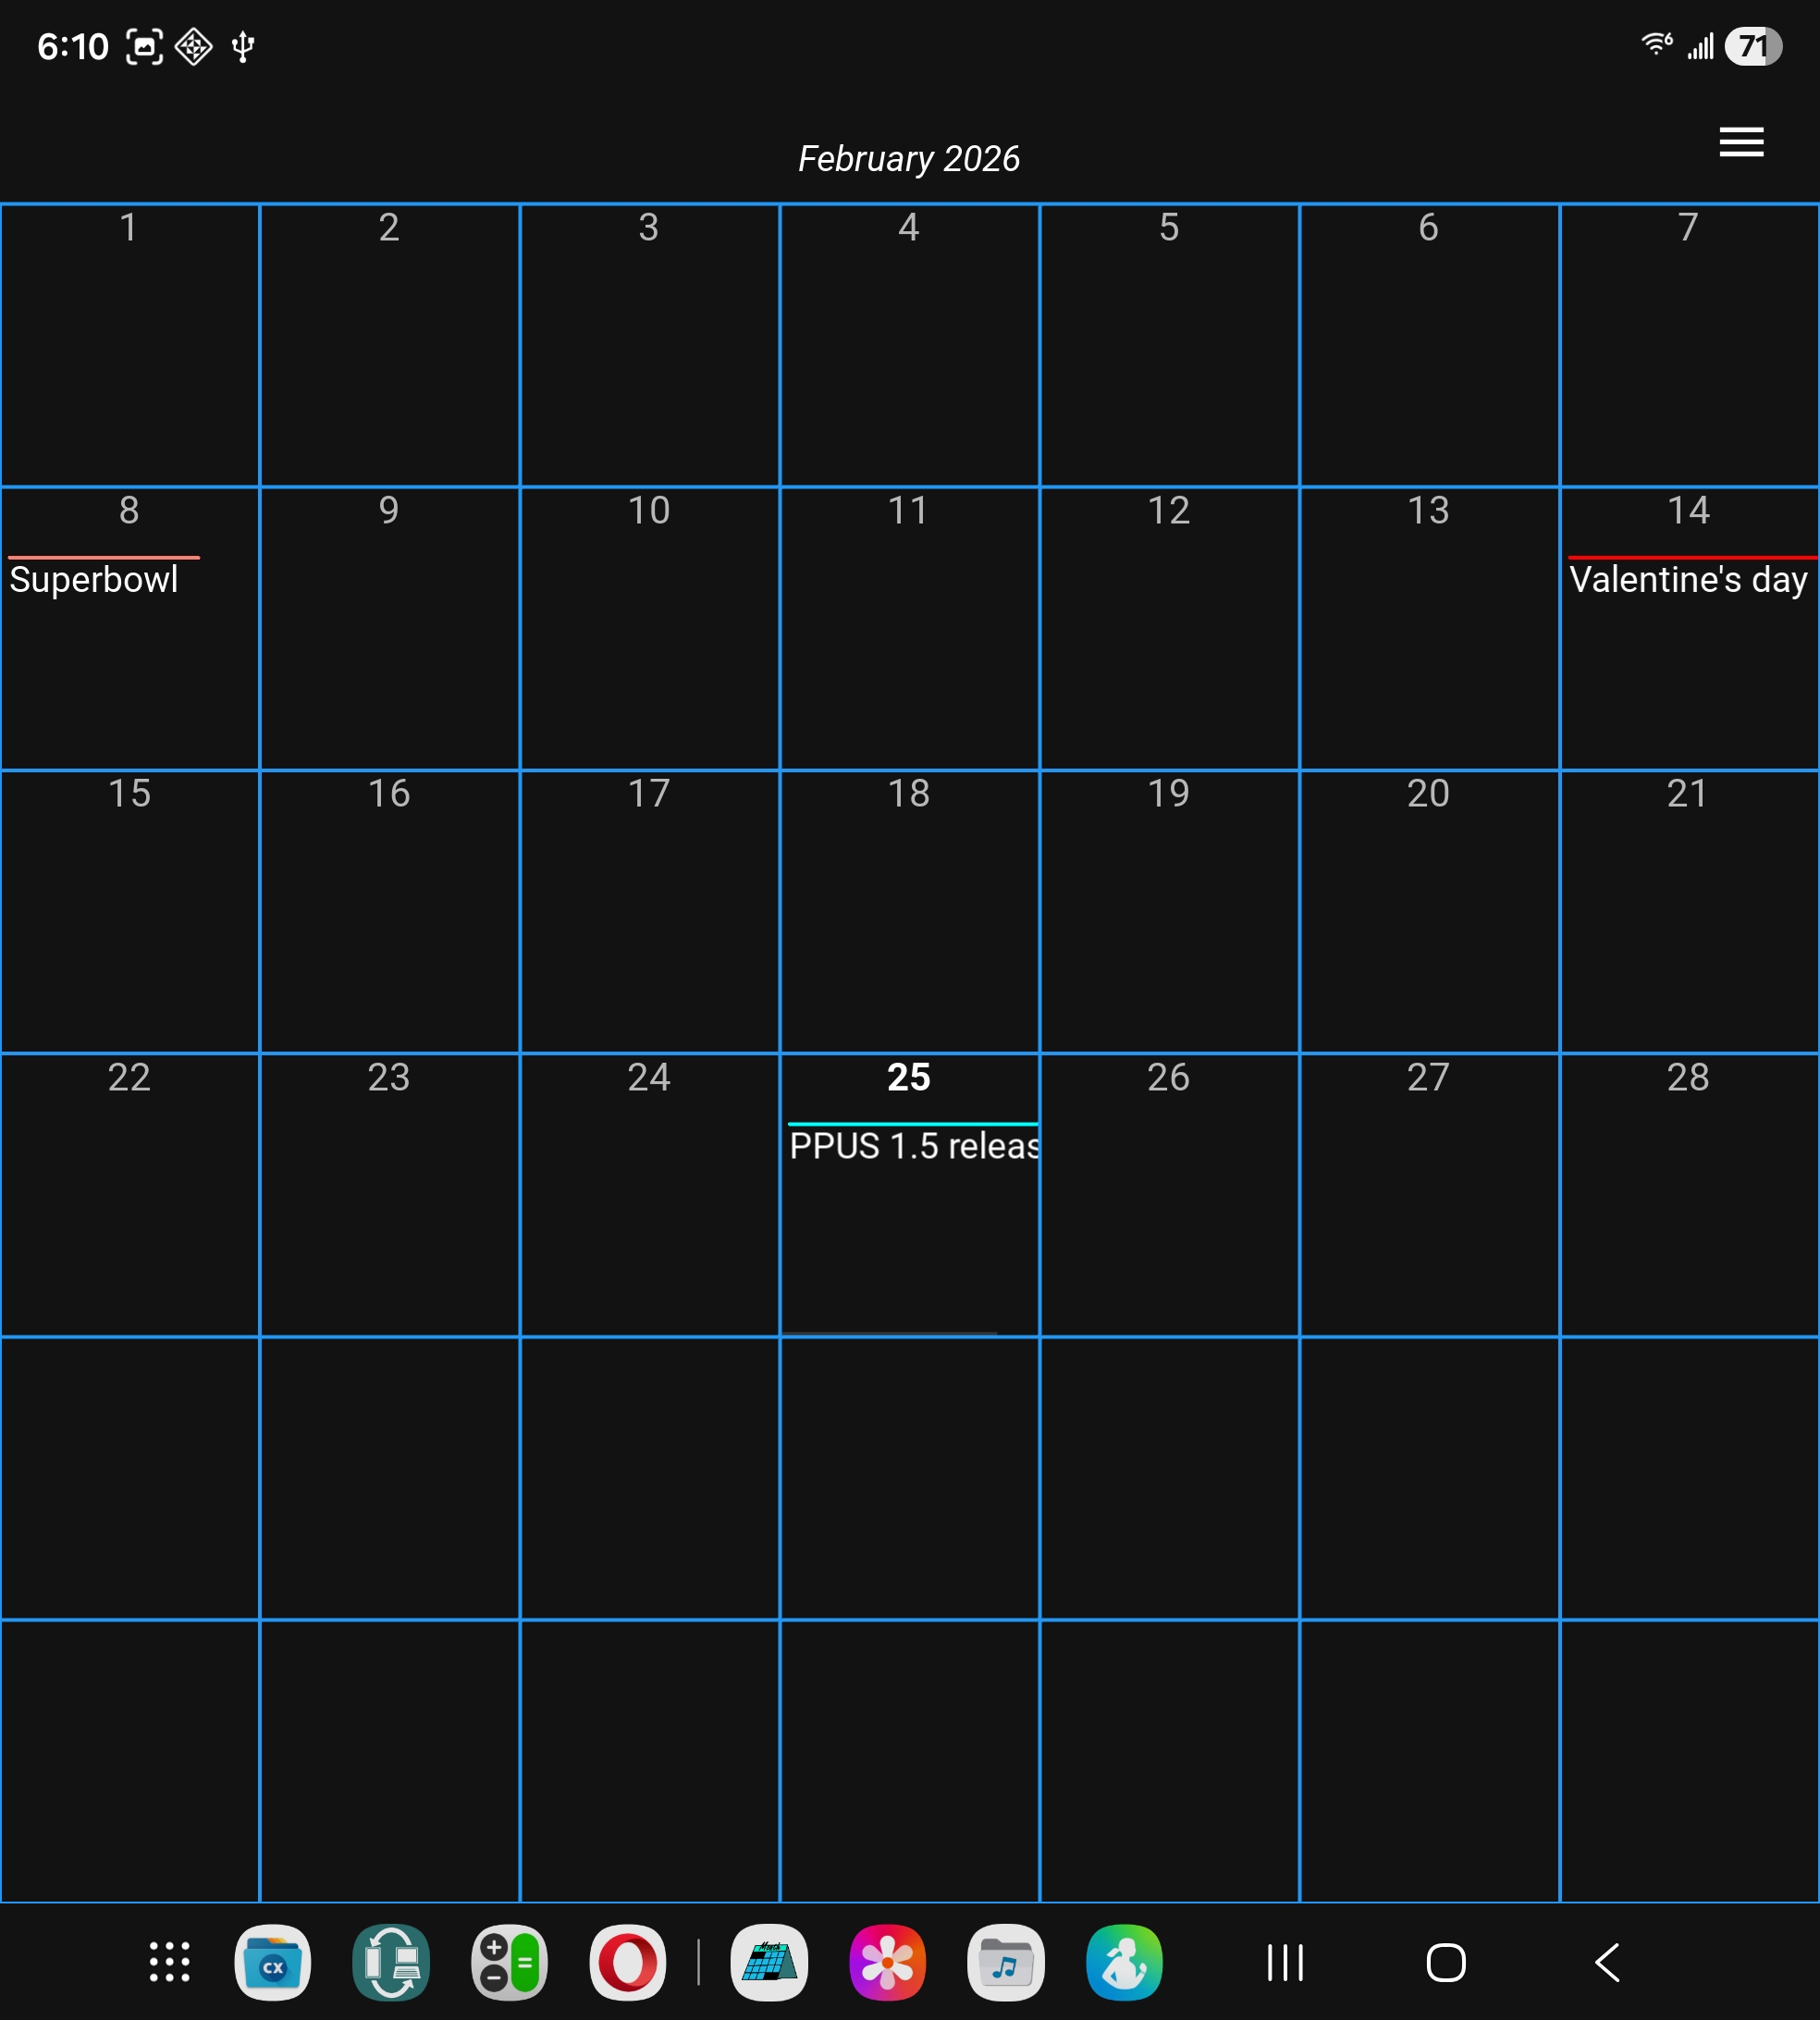Tap the back navigation arrow
This screenshot has width=1820, height=2020.
tap(1606, 1962)
